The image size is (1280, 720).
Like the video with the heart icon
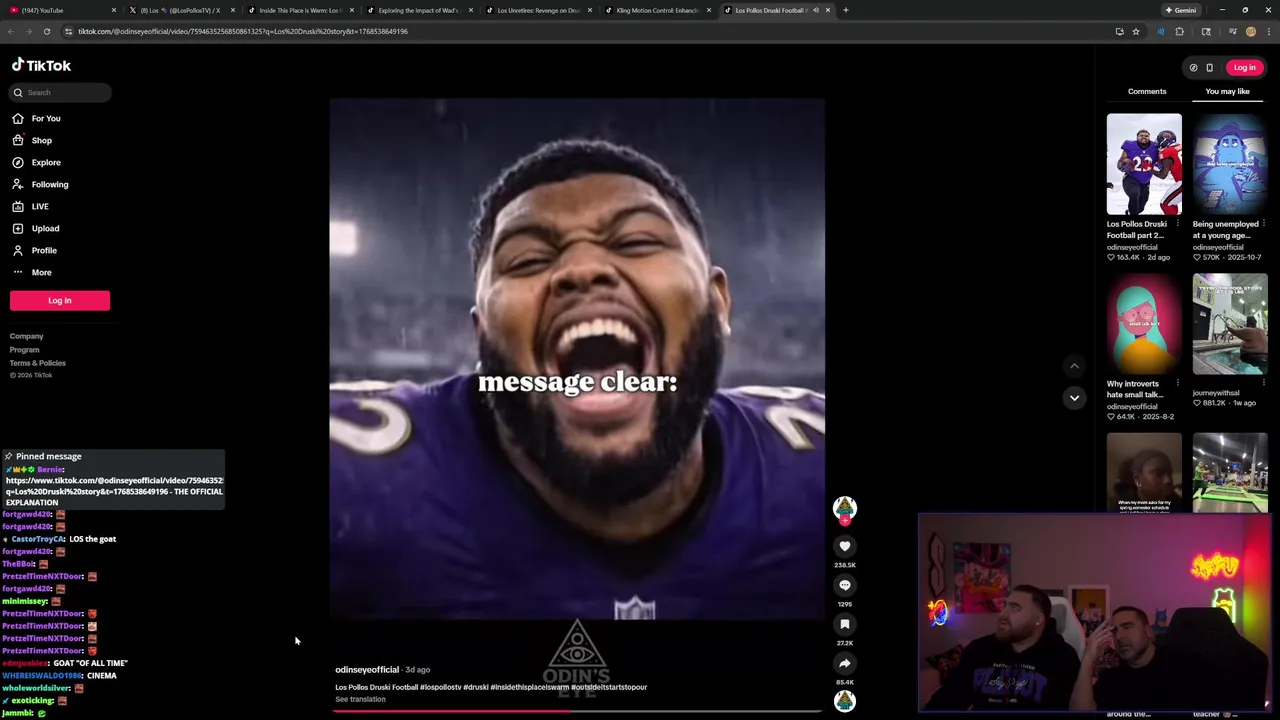click(845, 546)
